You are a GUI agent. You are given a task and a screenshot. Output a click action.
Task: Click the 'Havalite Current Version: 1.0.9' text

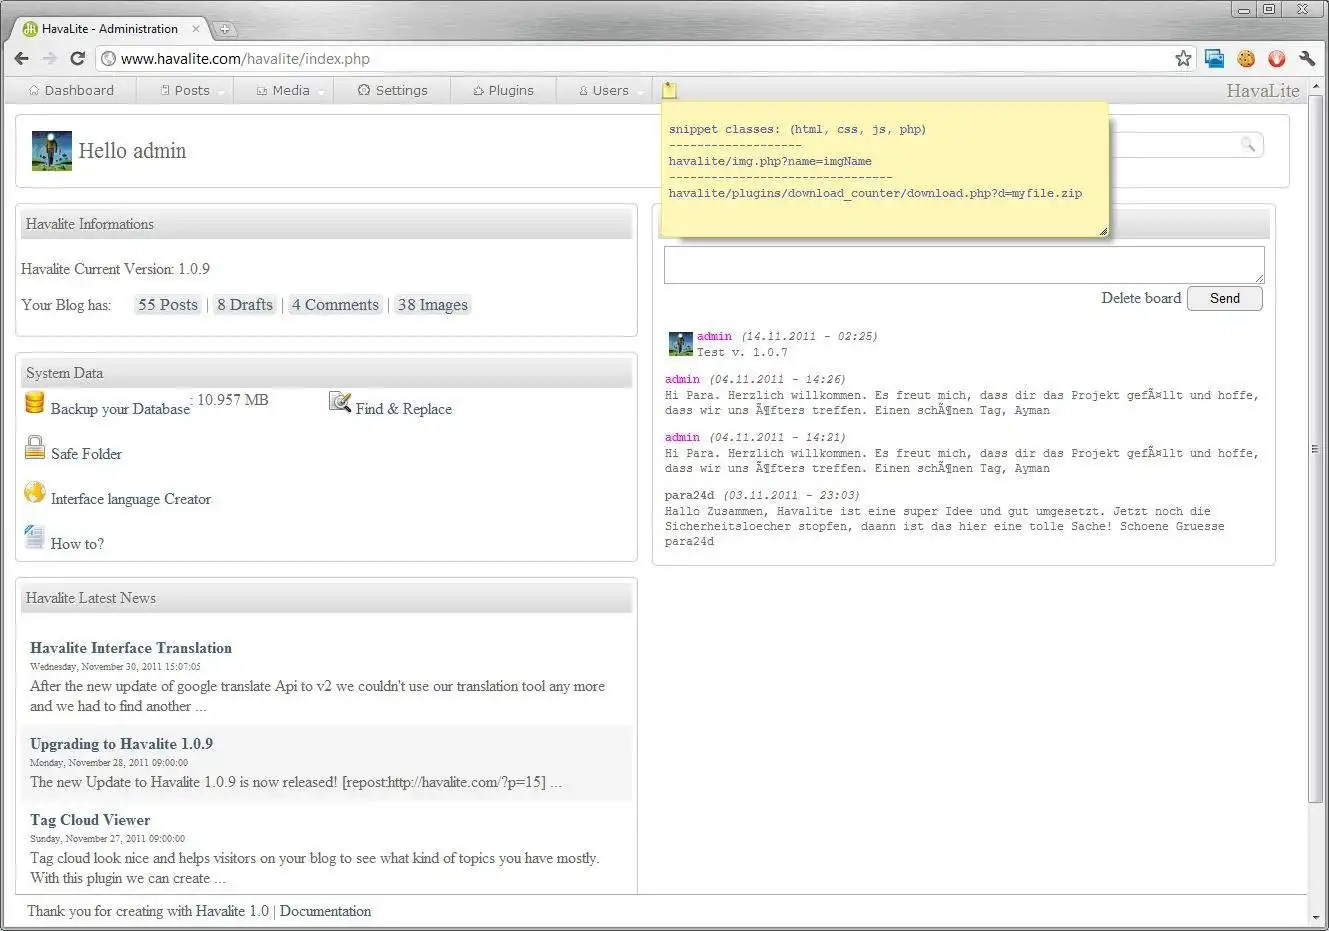tap(115, 269)
